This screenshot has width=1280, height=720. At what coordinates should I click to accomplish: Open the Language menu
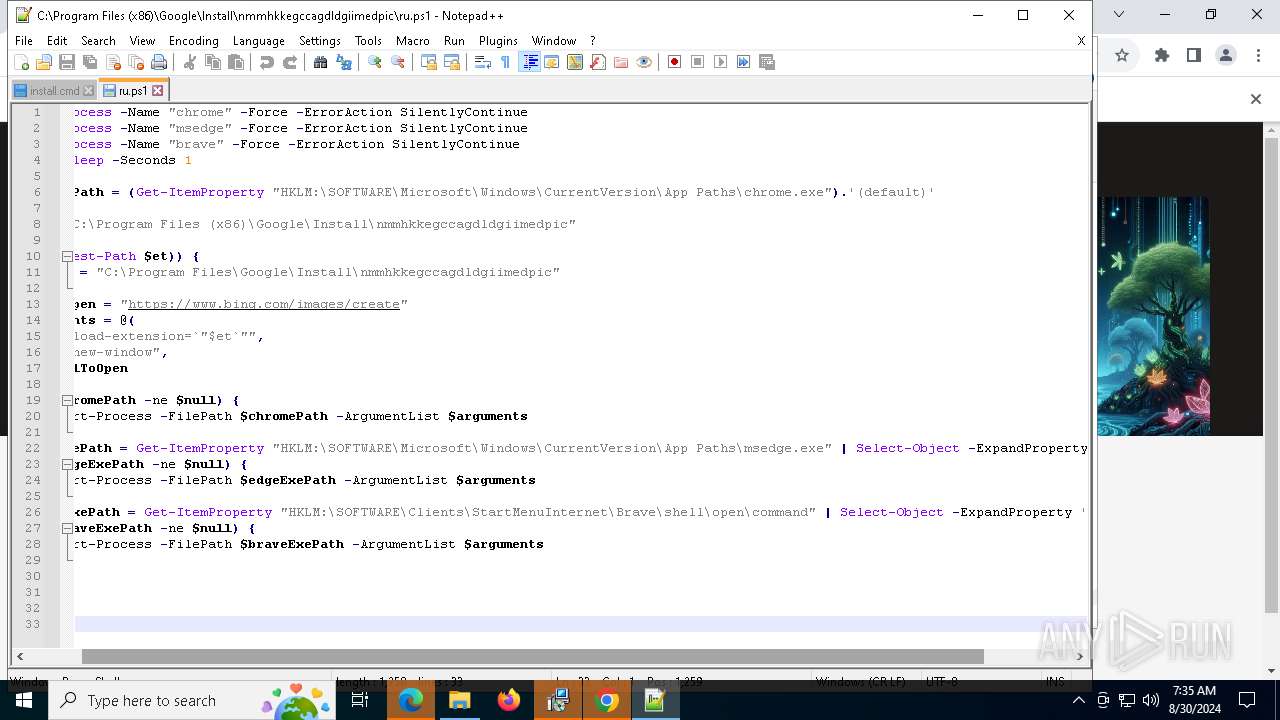(258, 41)
